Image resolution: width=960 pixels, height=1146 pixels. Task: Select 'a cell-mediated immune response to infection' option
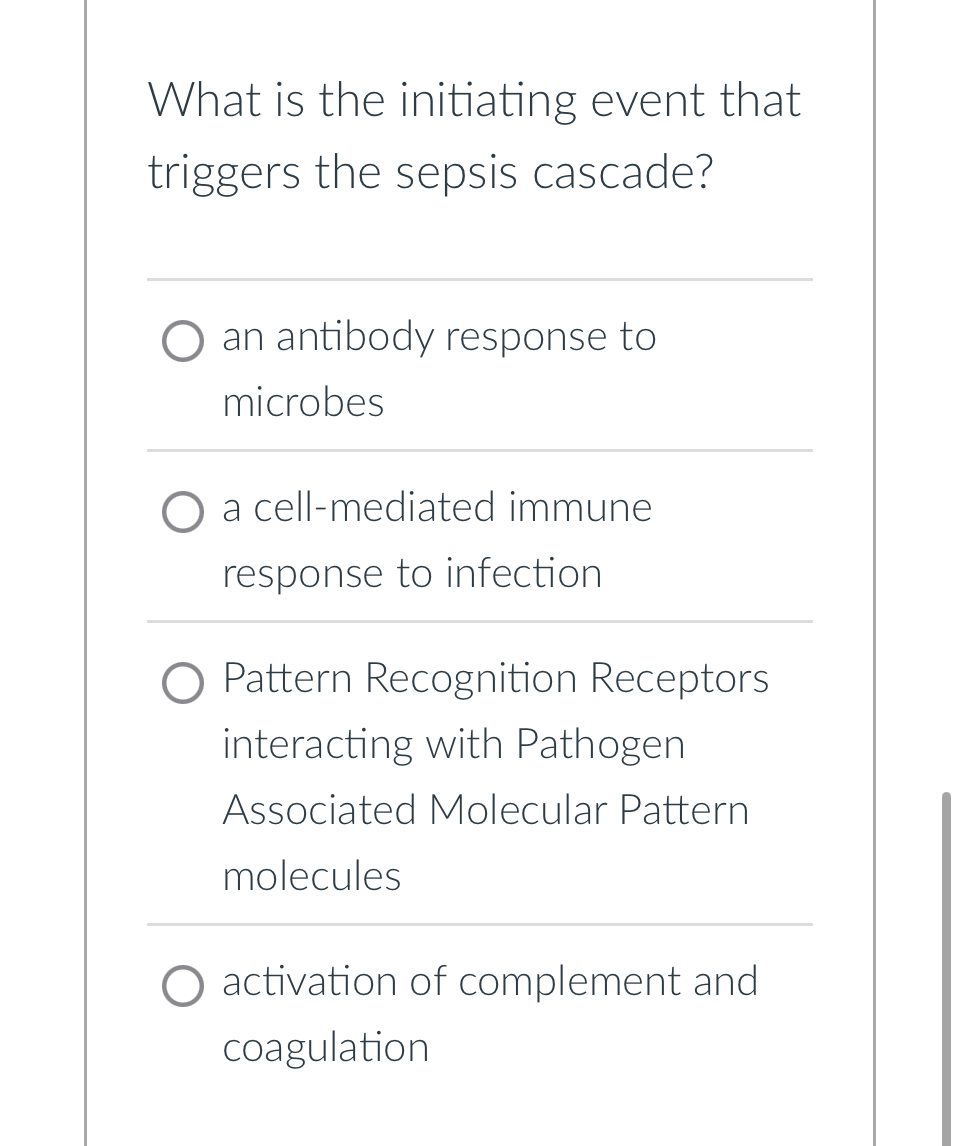click(183, 513)
